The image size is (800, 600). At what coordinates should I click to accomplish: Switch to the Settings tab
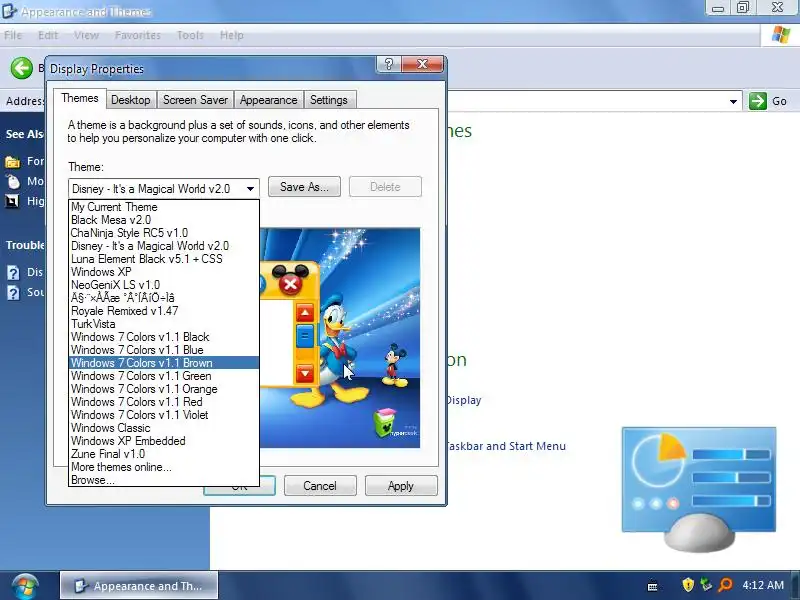[329, 100]
